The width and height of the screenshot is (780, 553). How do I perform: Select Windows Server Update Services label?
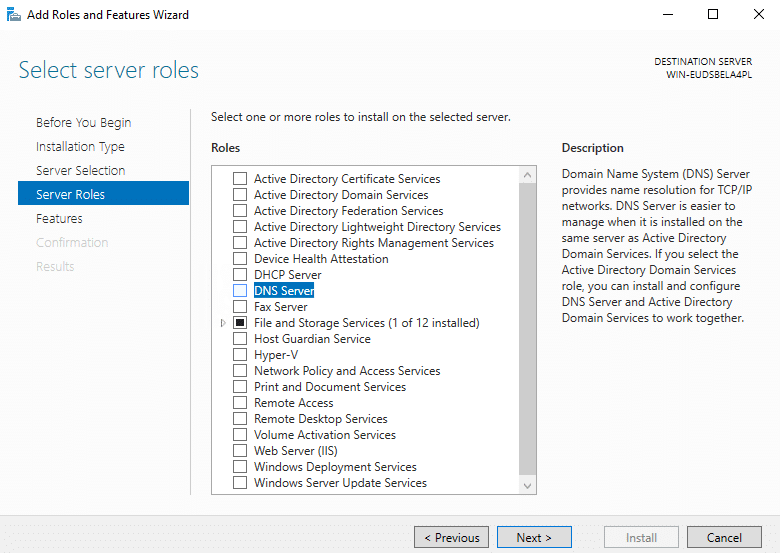click(x=340, y=483)
